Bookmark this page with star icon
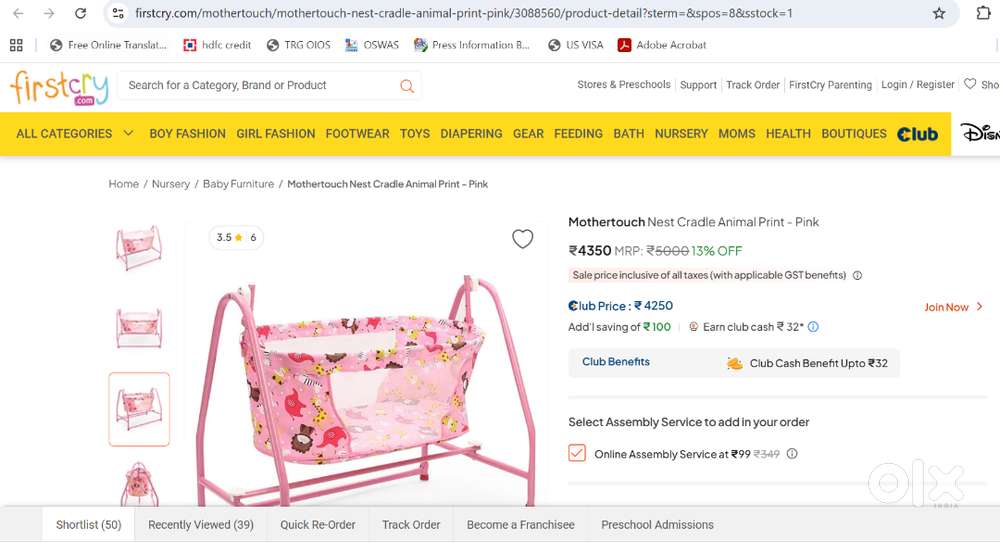1000x543 pixels. point(939,14)
